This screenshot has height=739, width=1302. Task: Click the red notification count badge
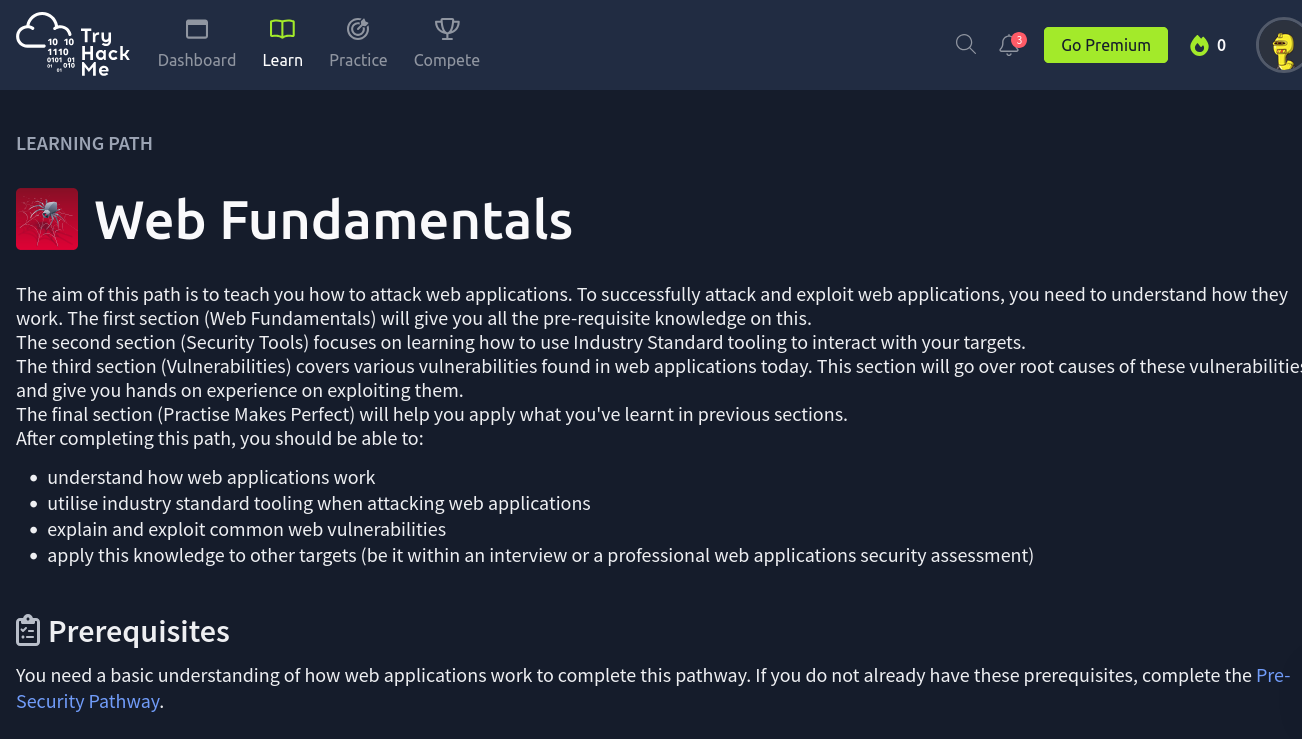(1019, 40)
